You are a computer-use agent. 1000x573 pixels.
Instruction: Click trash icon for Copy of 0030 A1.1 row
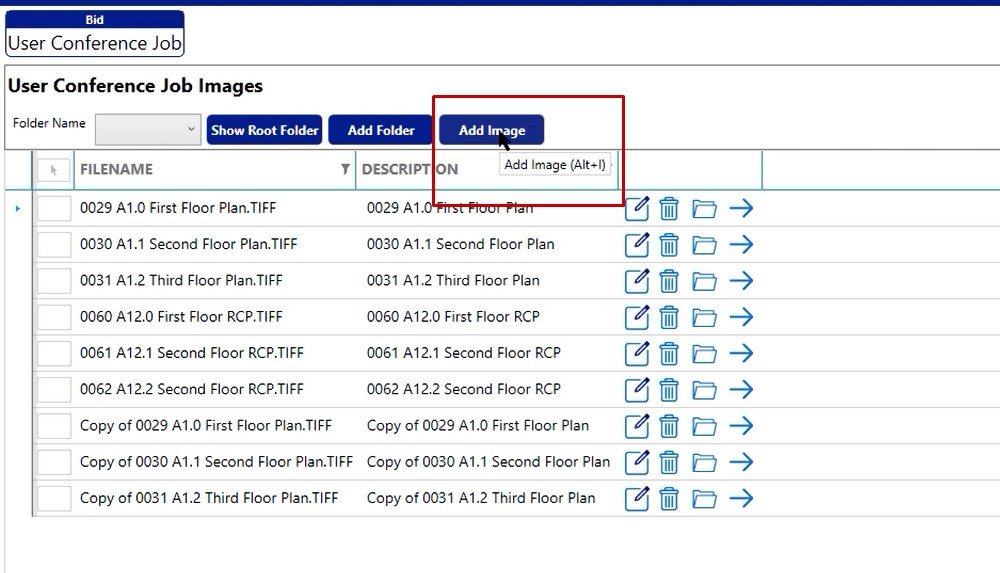(x=669, y=462)
